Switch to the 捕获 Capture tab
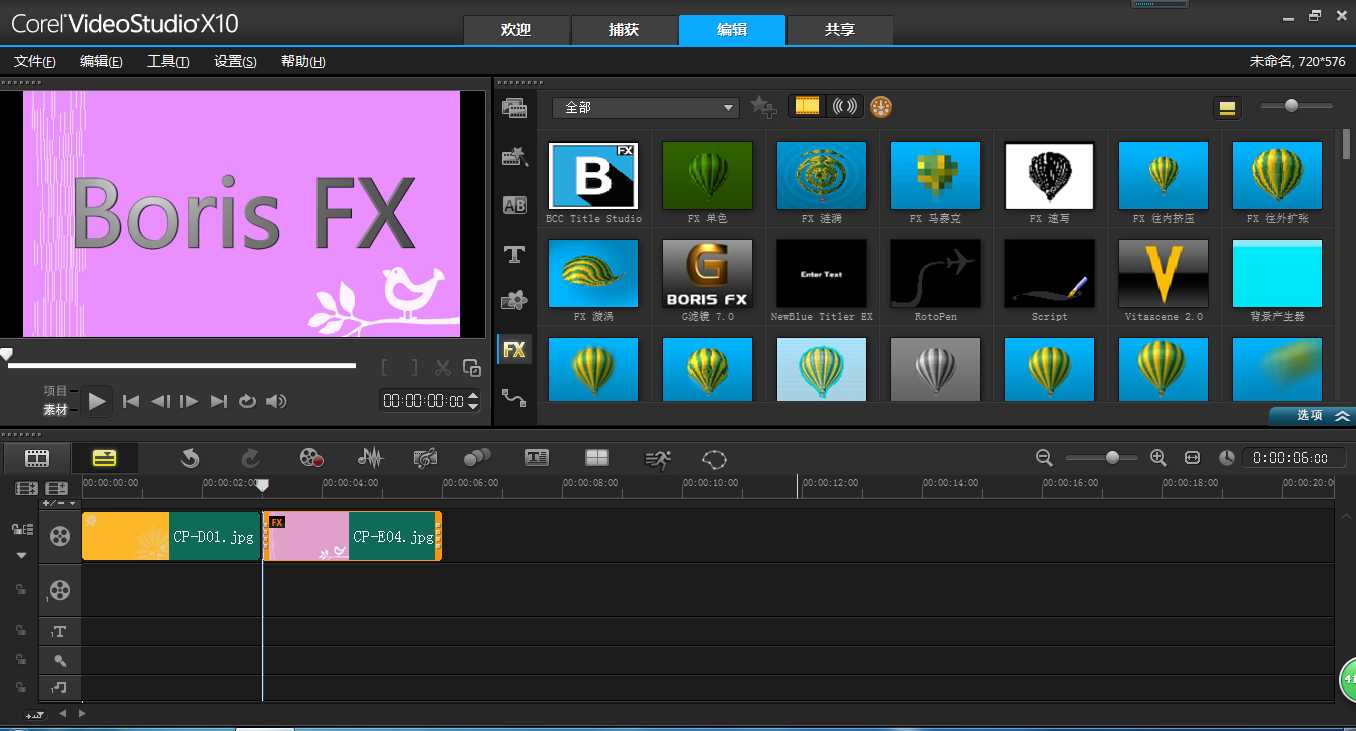Image resolution: width=1356 pixels, height=731 pixels. 624,30
